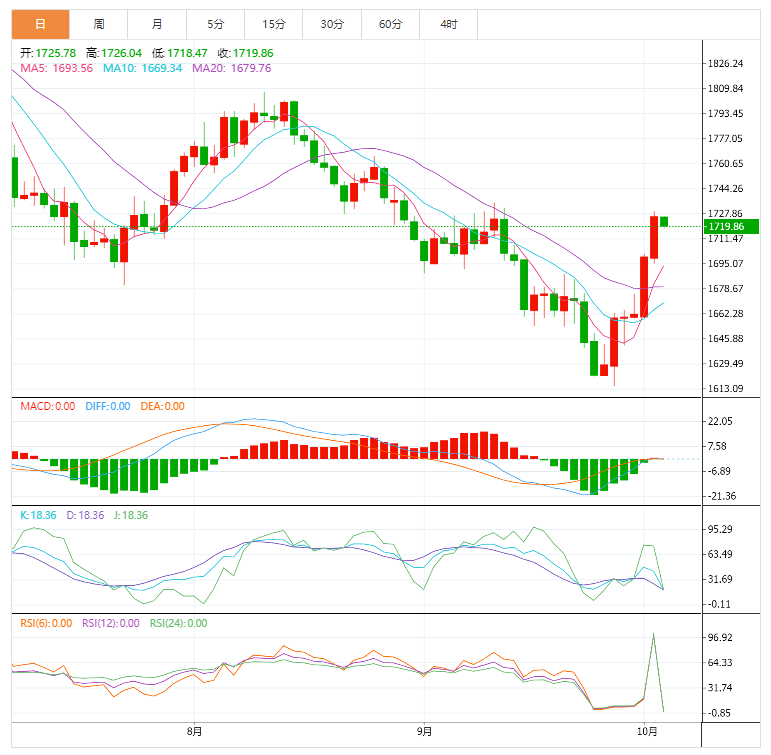Viewport: 771px width, 755px height.
Task: Open the 15分 timeframe tab
Action: click(x=273, y=24)
